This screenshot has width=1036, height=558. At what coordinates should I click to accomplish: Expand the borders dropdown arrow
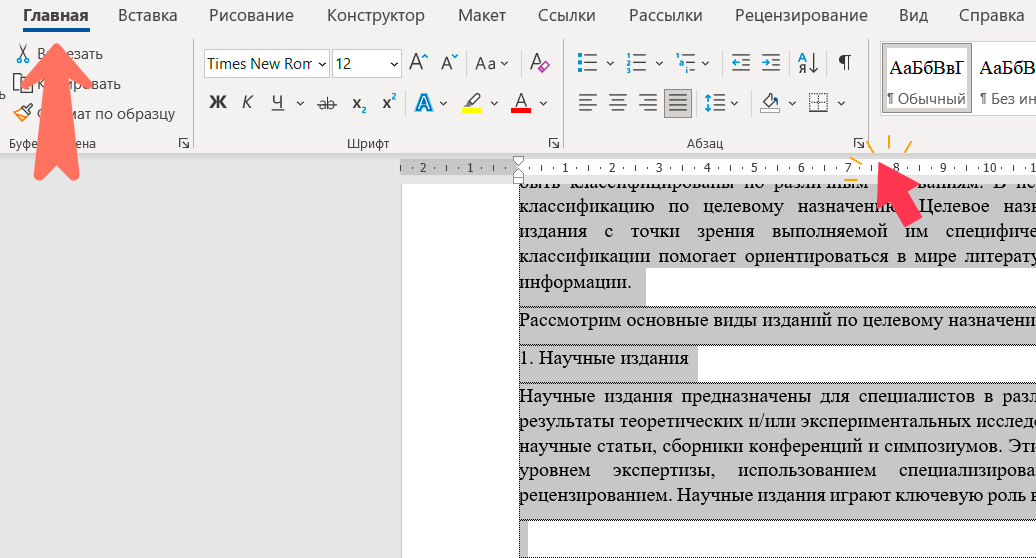click(841, 103)
